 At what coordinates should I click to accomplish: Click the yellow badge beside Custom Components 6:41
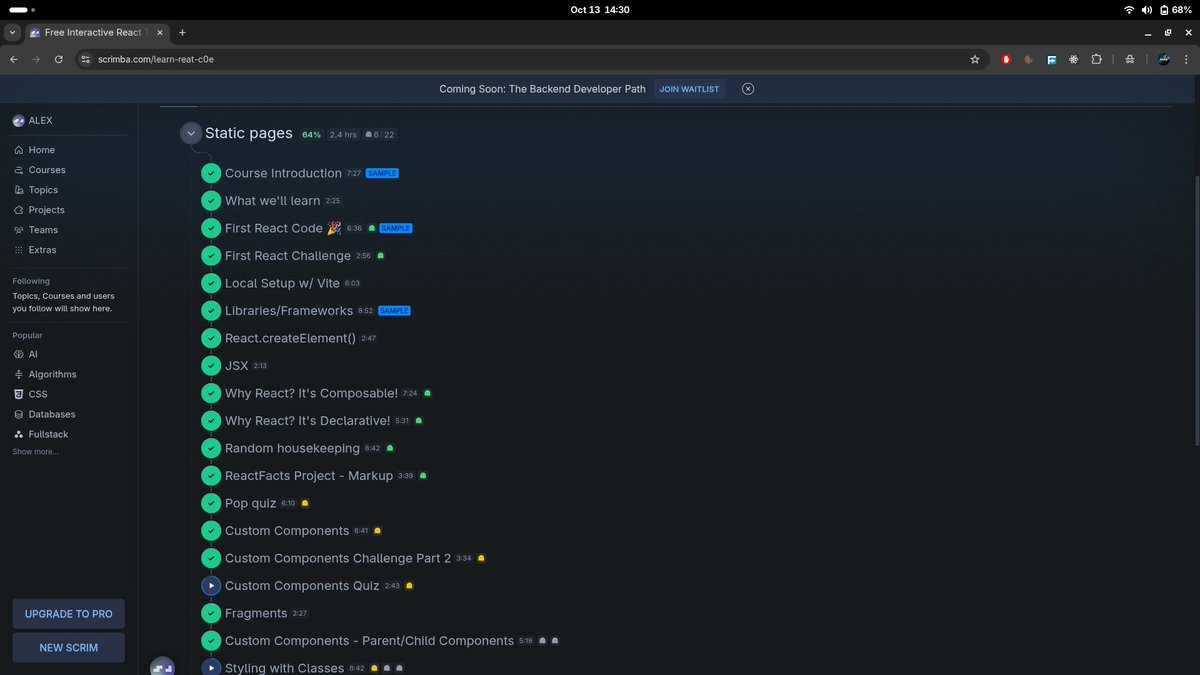click(377, 531)
